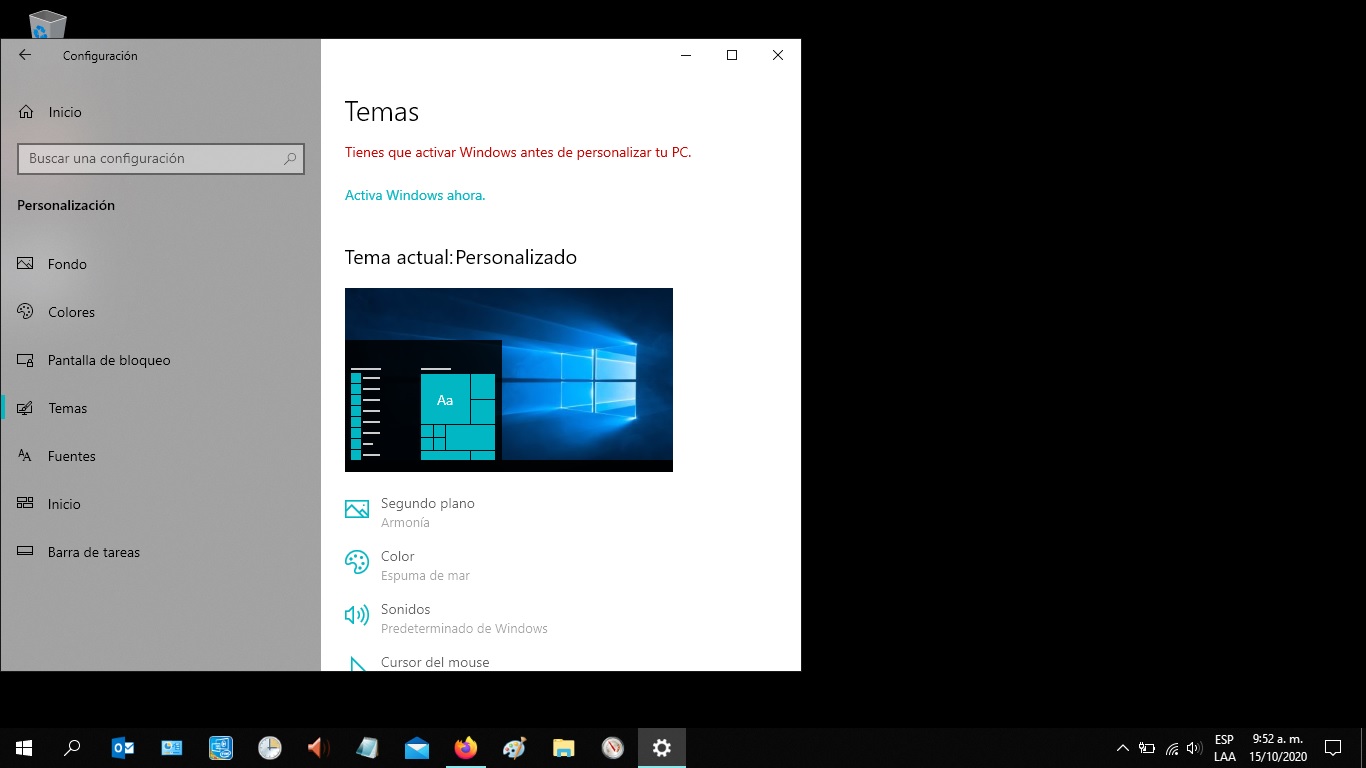Screen dimensions: 1366x768
Task: Open the volume tray icon
Action: click(x=1194, y=748)
